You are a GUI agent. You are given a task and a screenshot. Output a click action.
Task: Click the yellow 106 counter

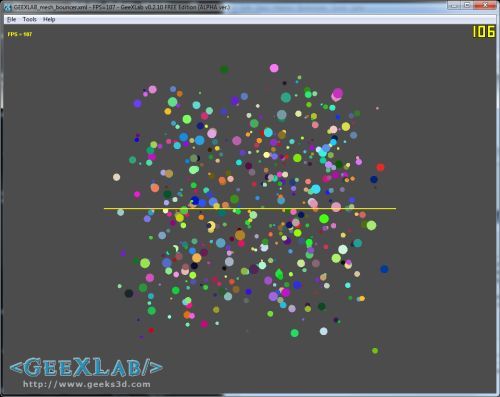(483, 32)
